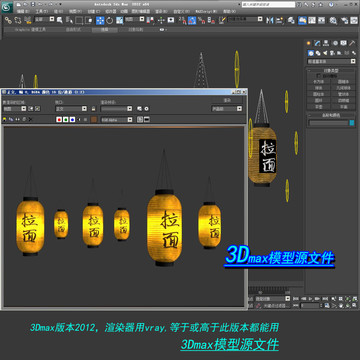Select the Cameras create category
Viewport: 360px width, 360px height.
pos(332,53)
